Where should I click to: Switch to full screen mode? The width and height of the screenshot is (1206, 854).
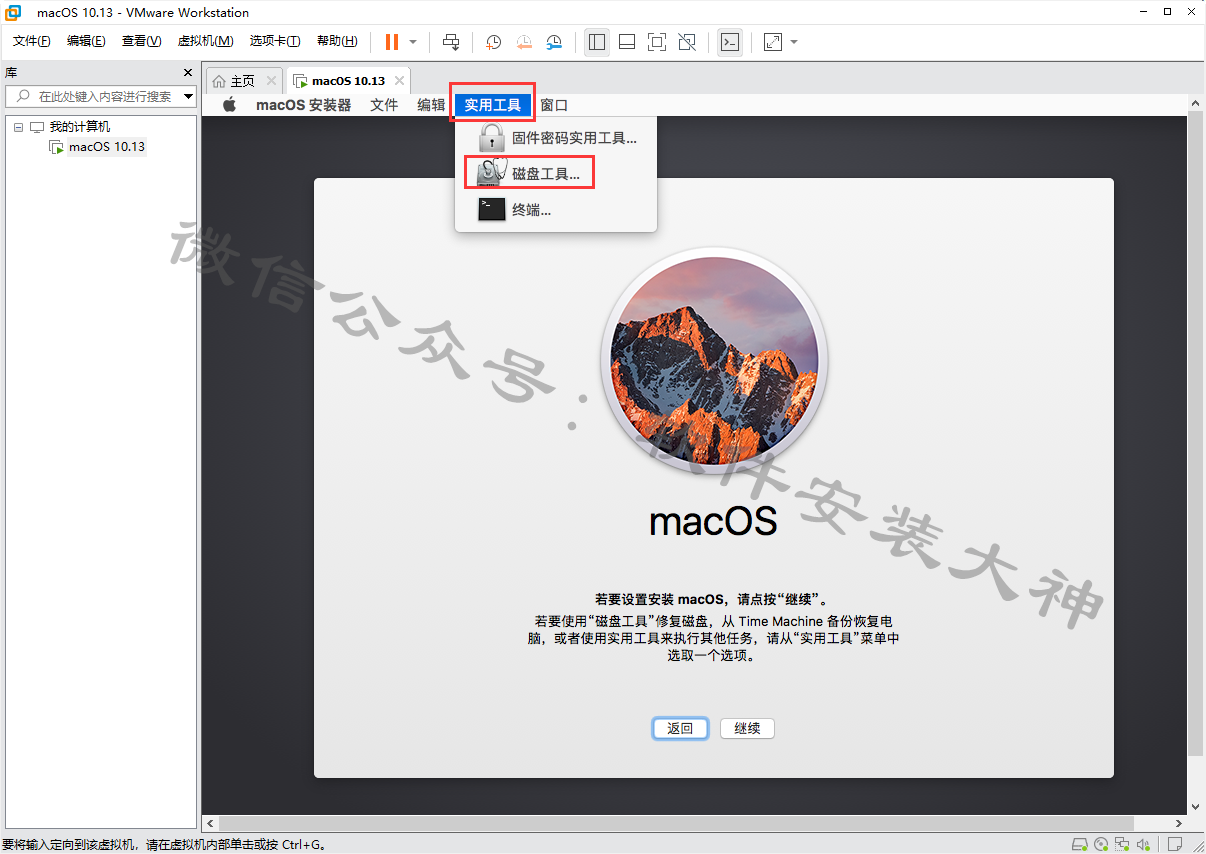point(657,42)
